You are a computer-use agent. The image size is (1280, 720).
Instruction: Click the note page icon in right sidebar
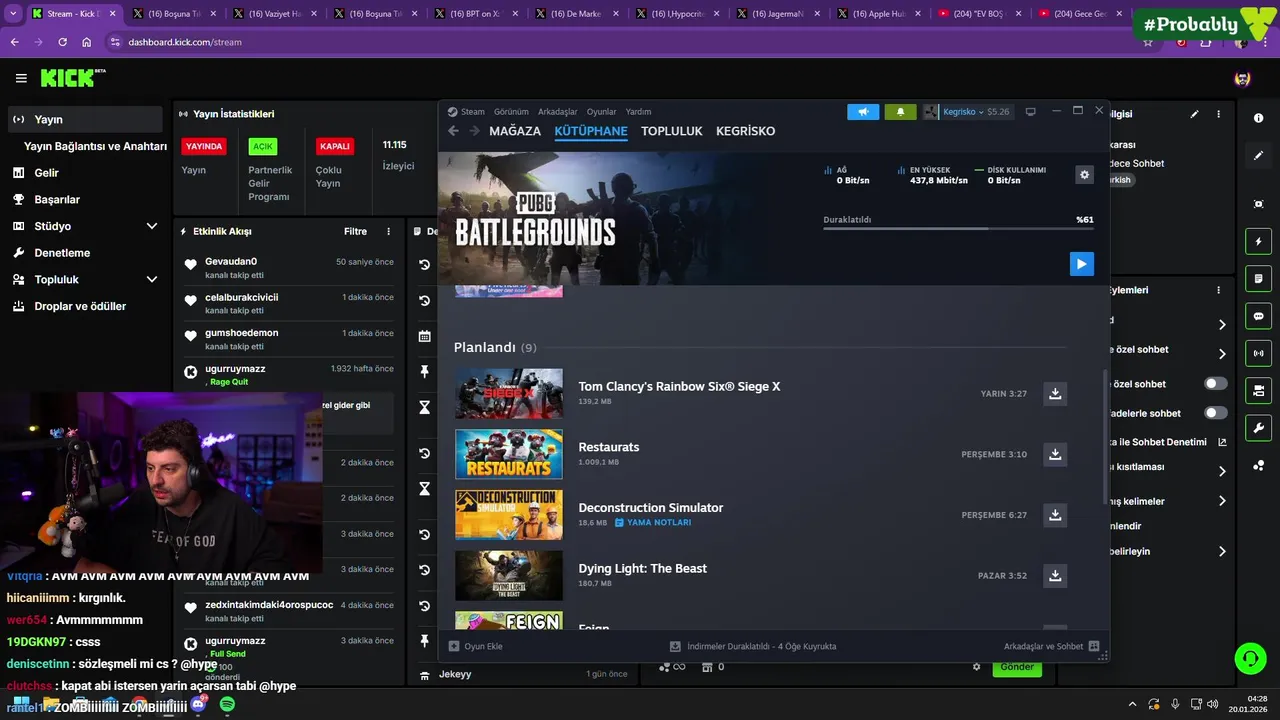[1258, 278]
